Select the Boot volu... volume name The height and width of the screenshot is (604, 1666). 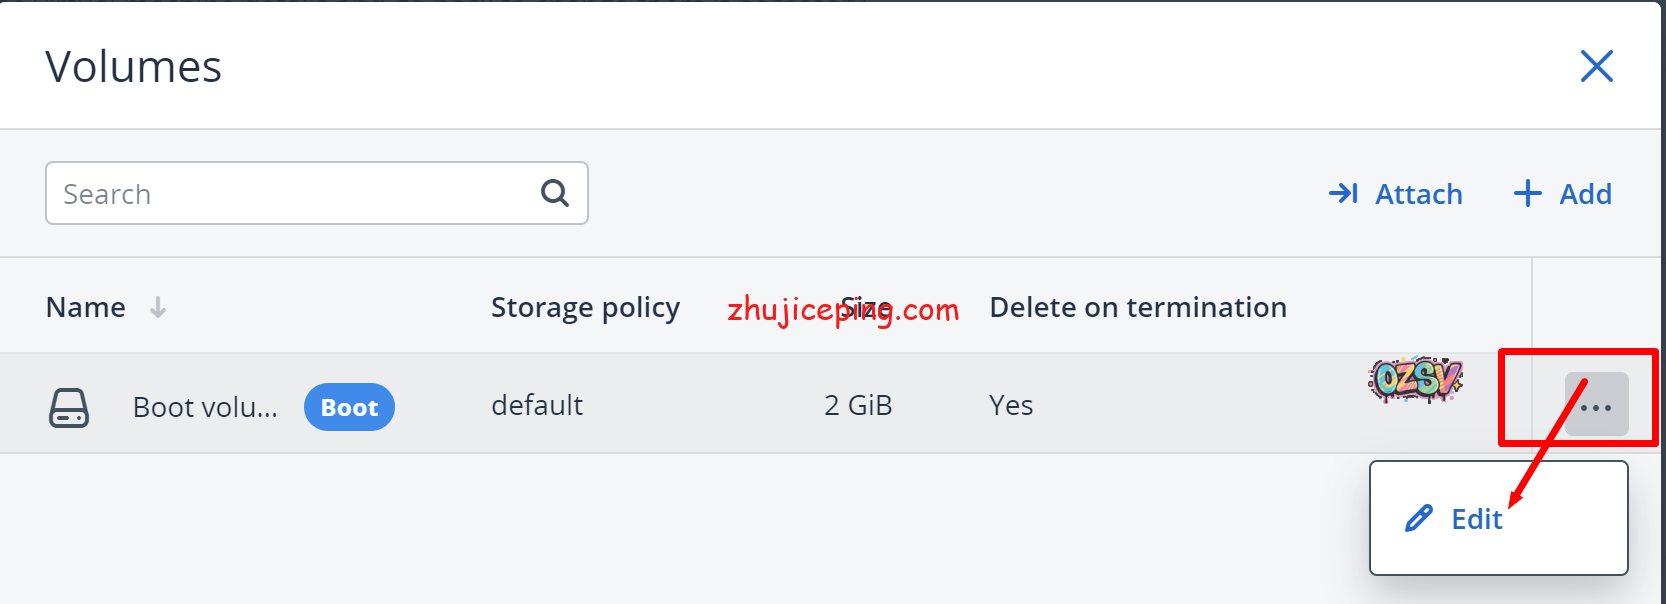(x=205, y=407)
